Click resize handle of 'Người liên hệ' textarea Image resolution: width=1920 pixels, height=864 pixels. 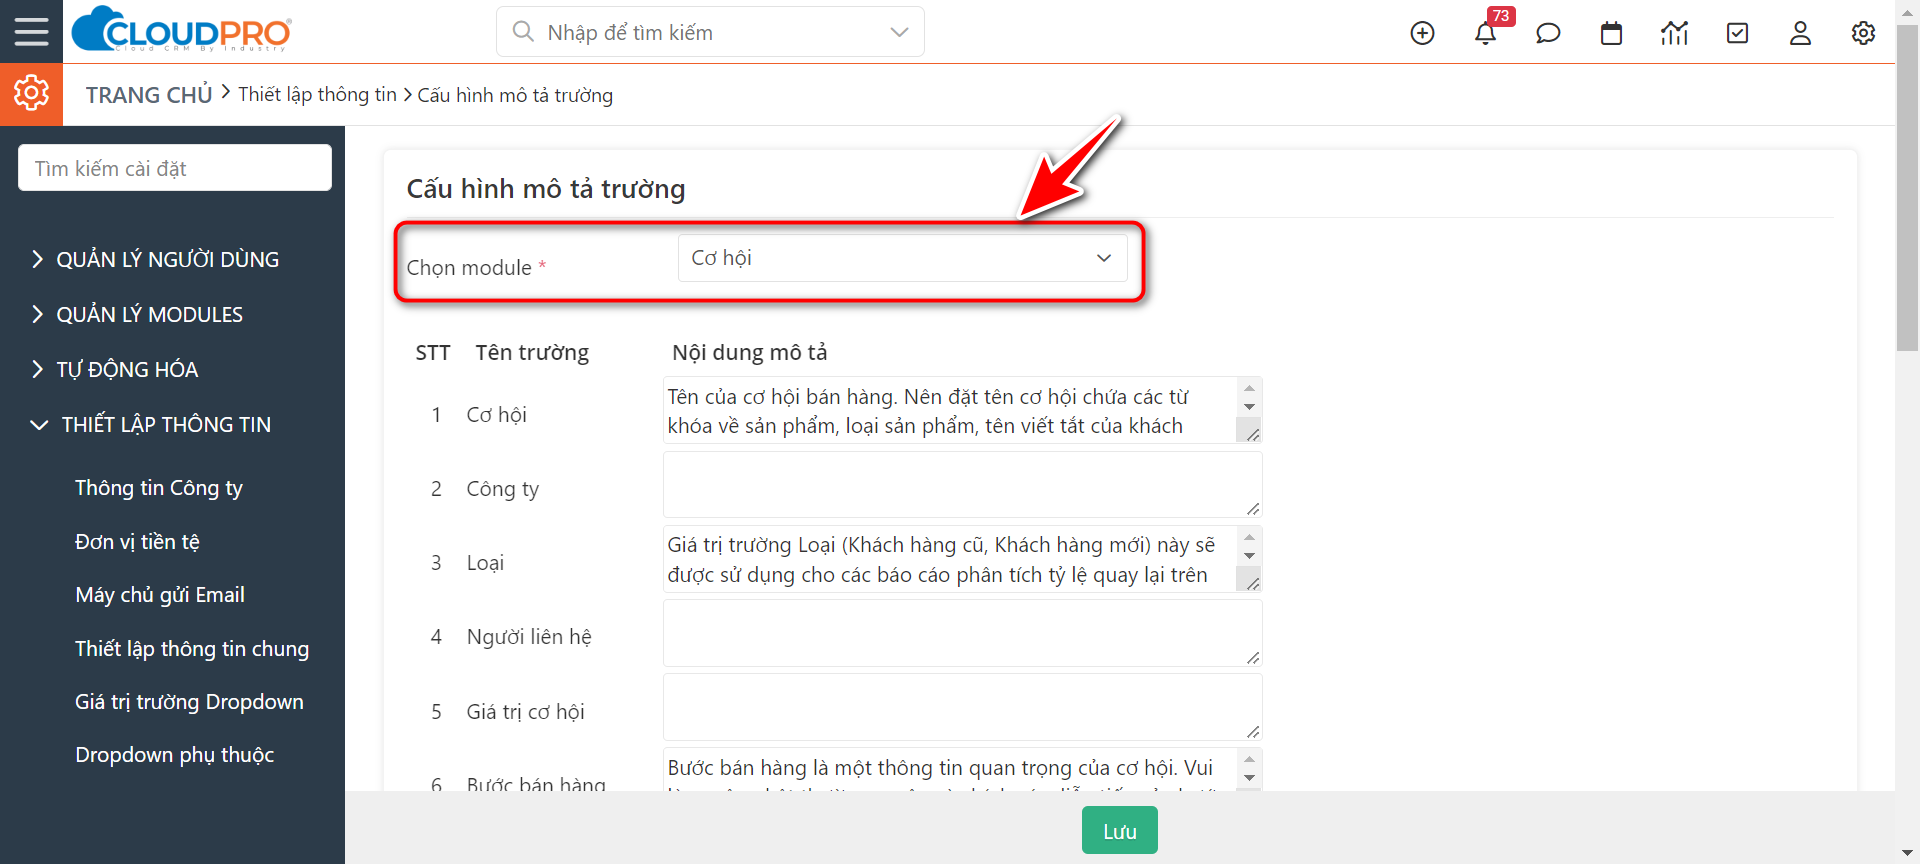coord(1253,658)
